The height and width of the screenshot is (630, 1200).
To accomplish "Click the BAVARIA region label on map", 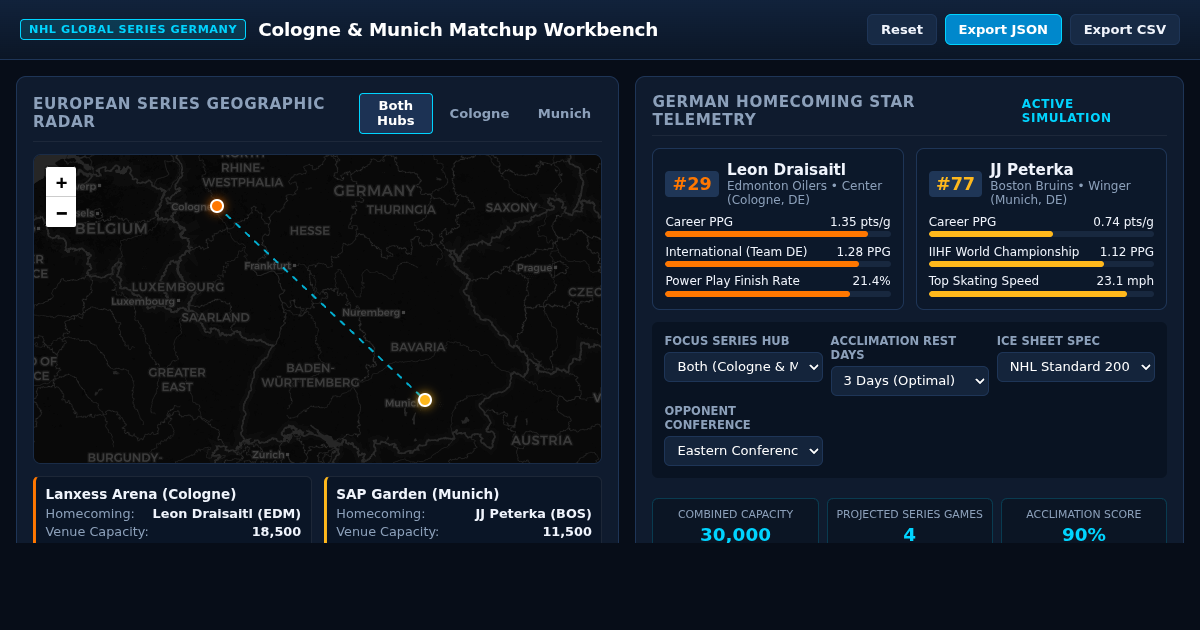I will pyautogui.click(x=418, y=347).
